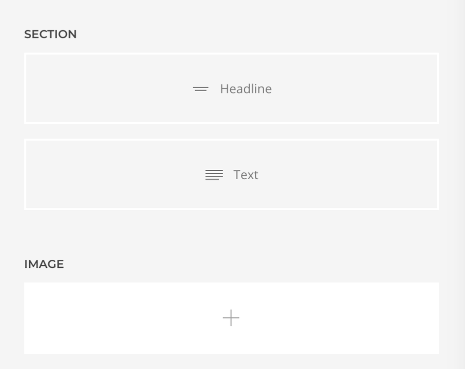This screenshot has width=465, height=369.
Task: Insert a new image via plus sign
Action: click(231, 318)
